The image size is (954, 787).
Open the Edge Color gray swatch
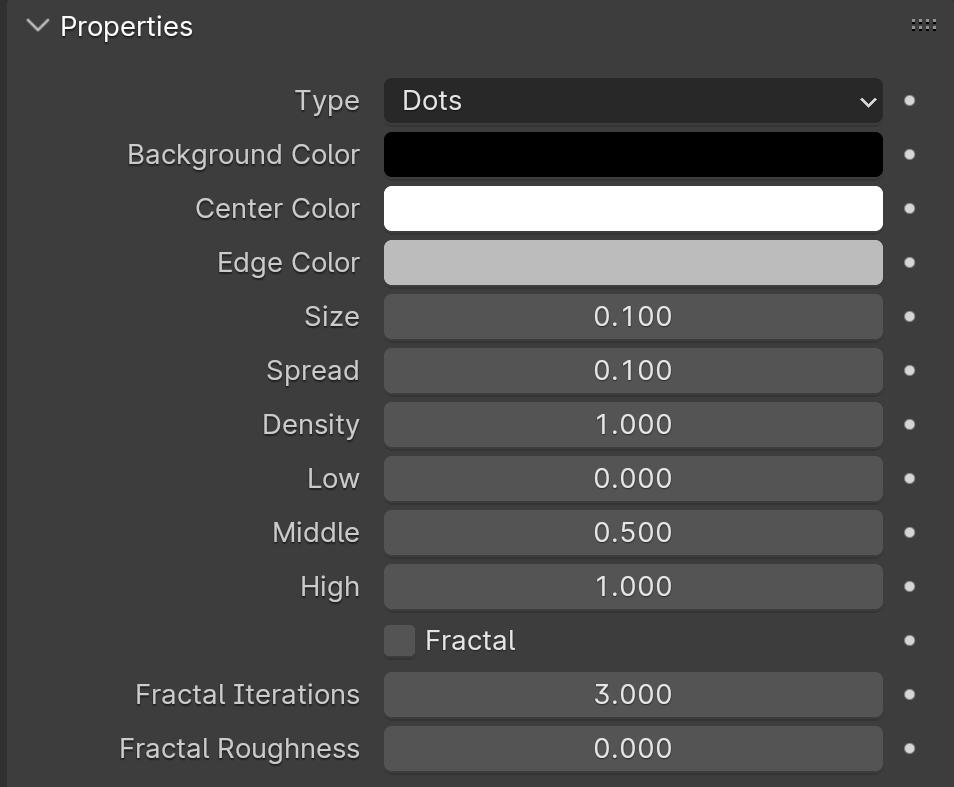(633, 263)
